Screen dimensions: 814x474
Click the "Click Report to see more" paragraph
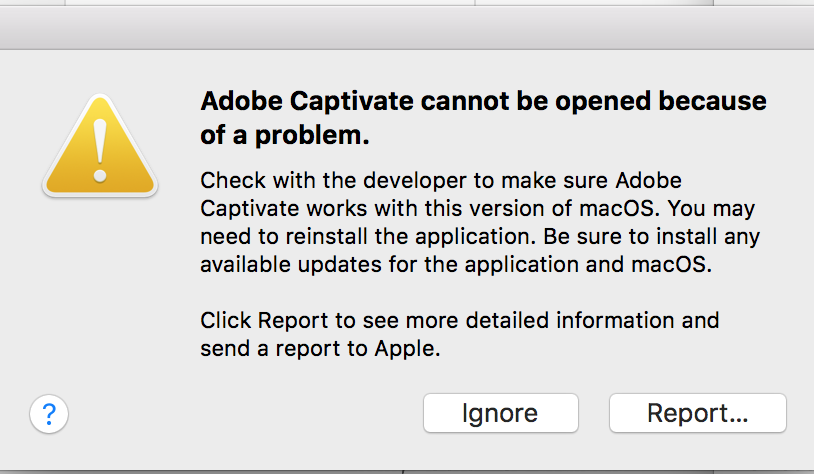click(459, 335)
